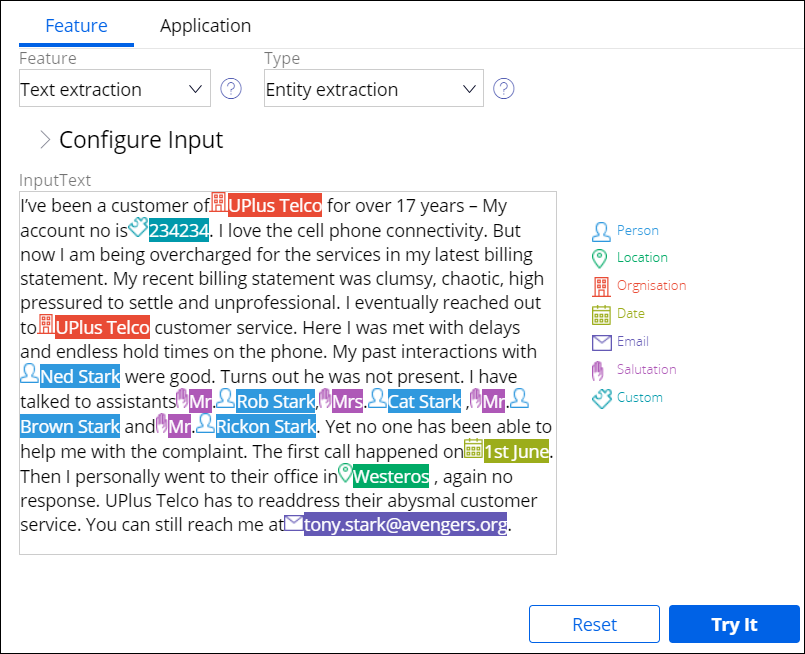Image resolution: width=805 pixels, height=654 pixels.
Task: Open the Type dropdown showing Entity extraction
Action: pos(373,89)
